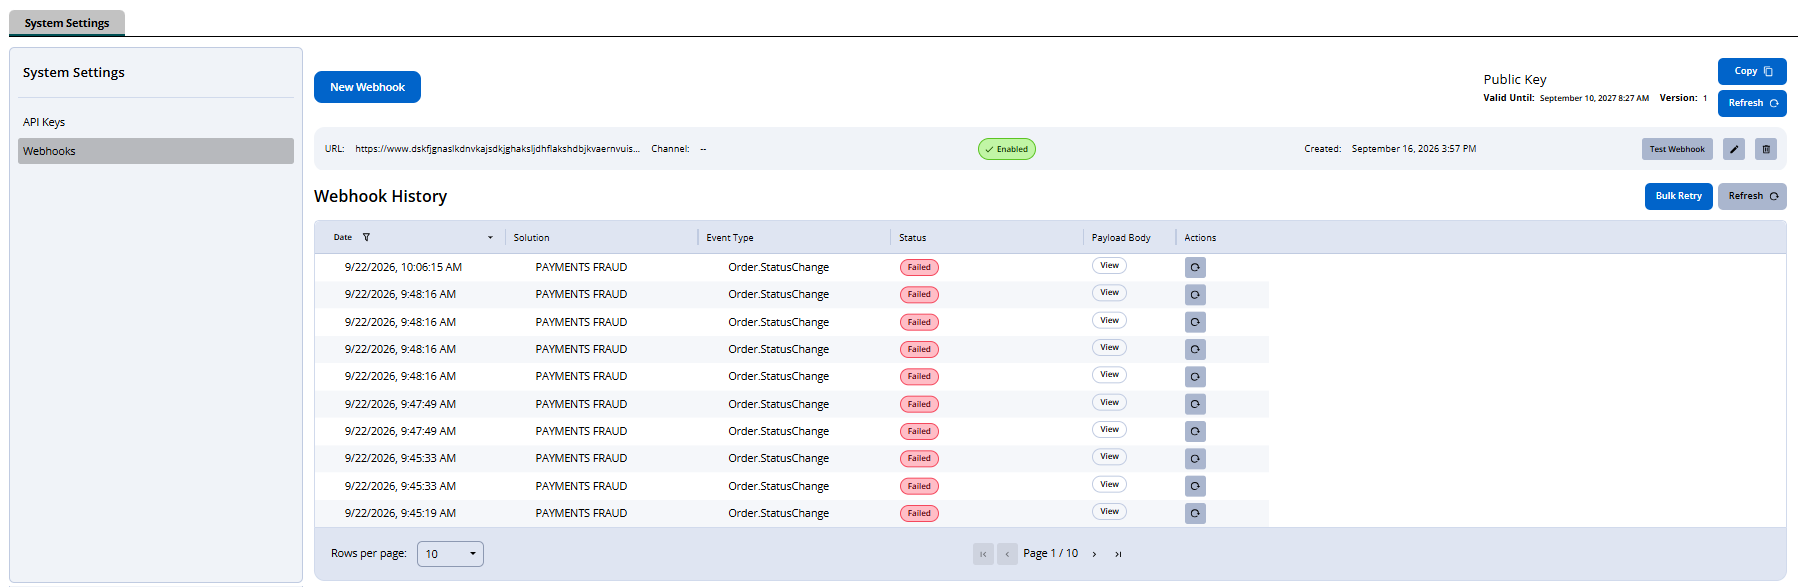This screenshot has width=1803, height=587.
Task: Go to first page of history
Action: [x=983, y=554]
